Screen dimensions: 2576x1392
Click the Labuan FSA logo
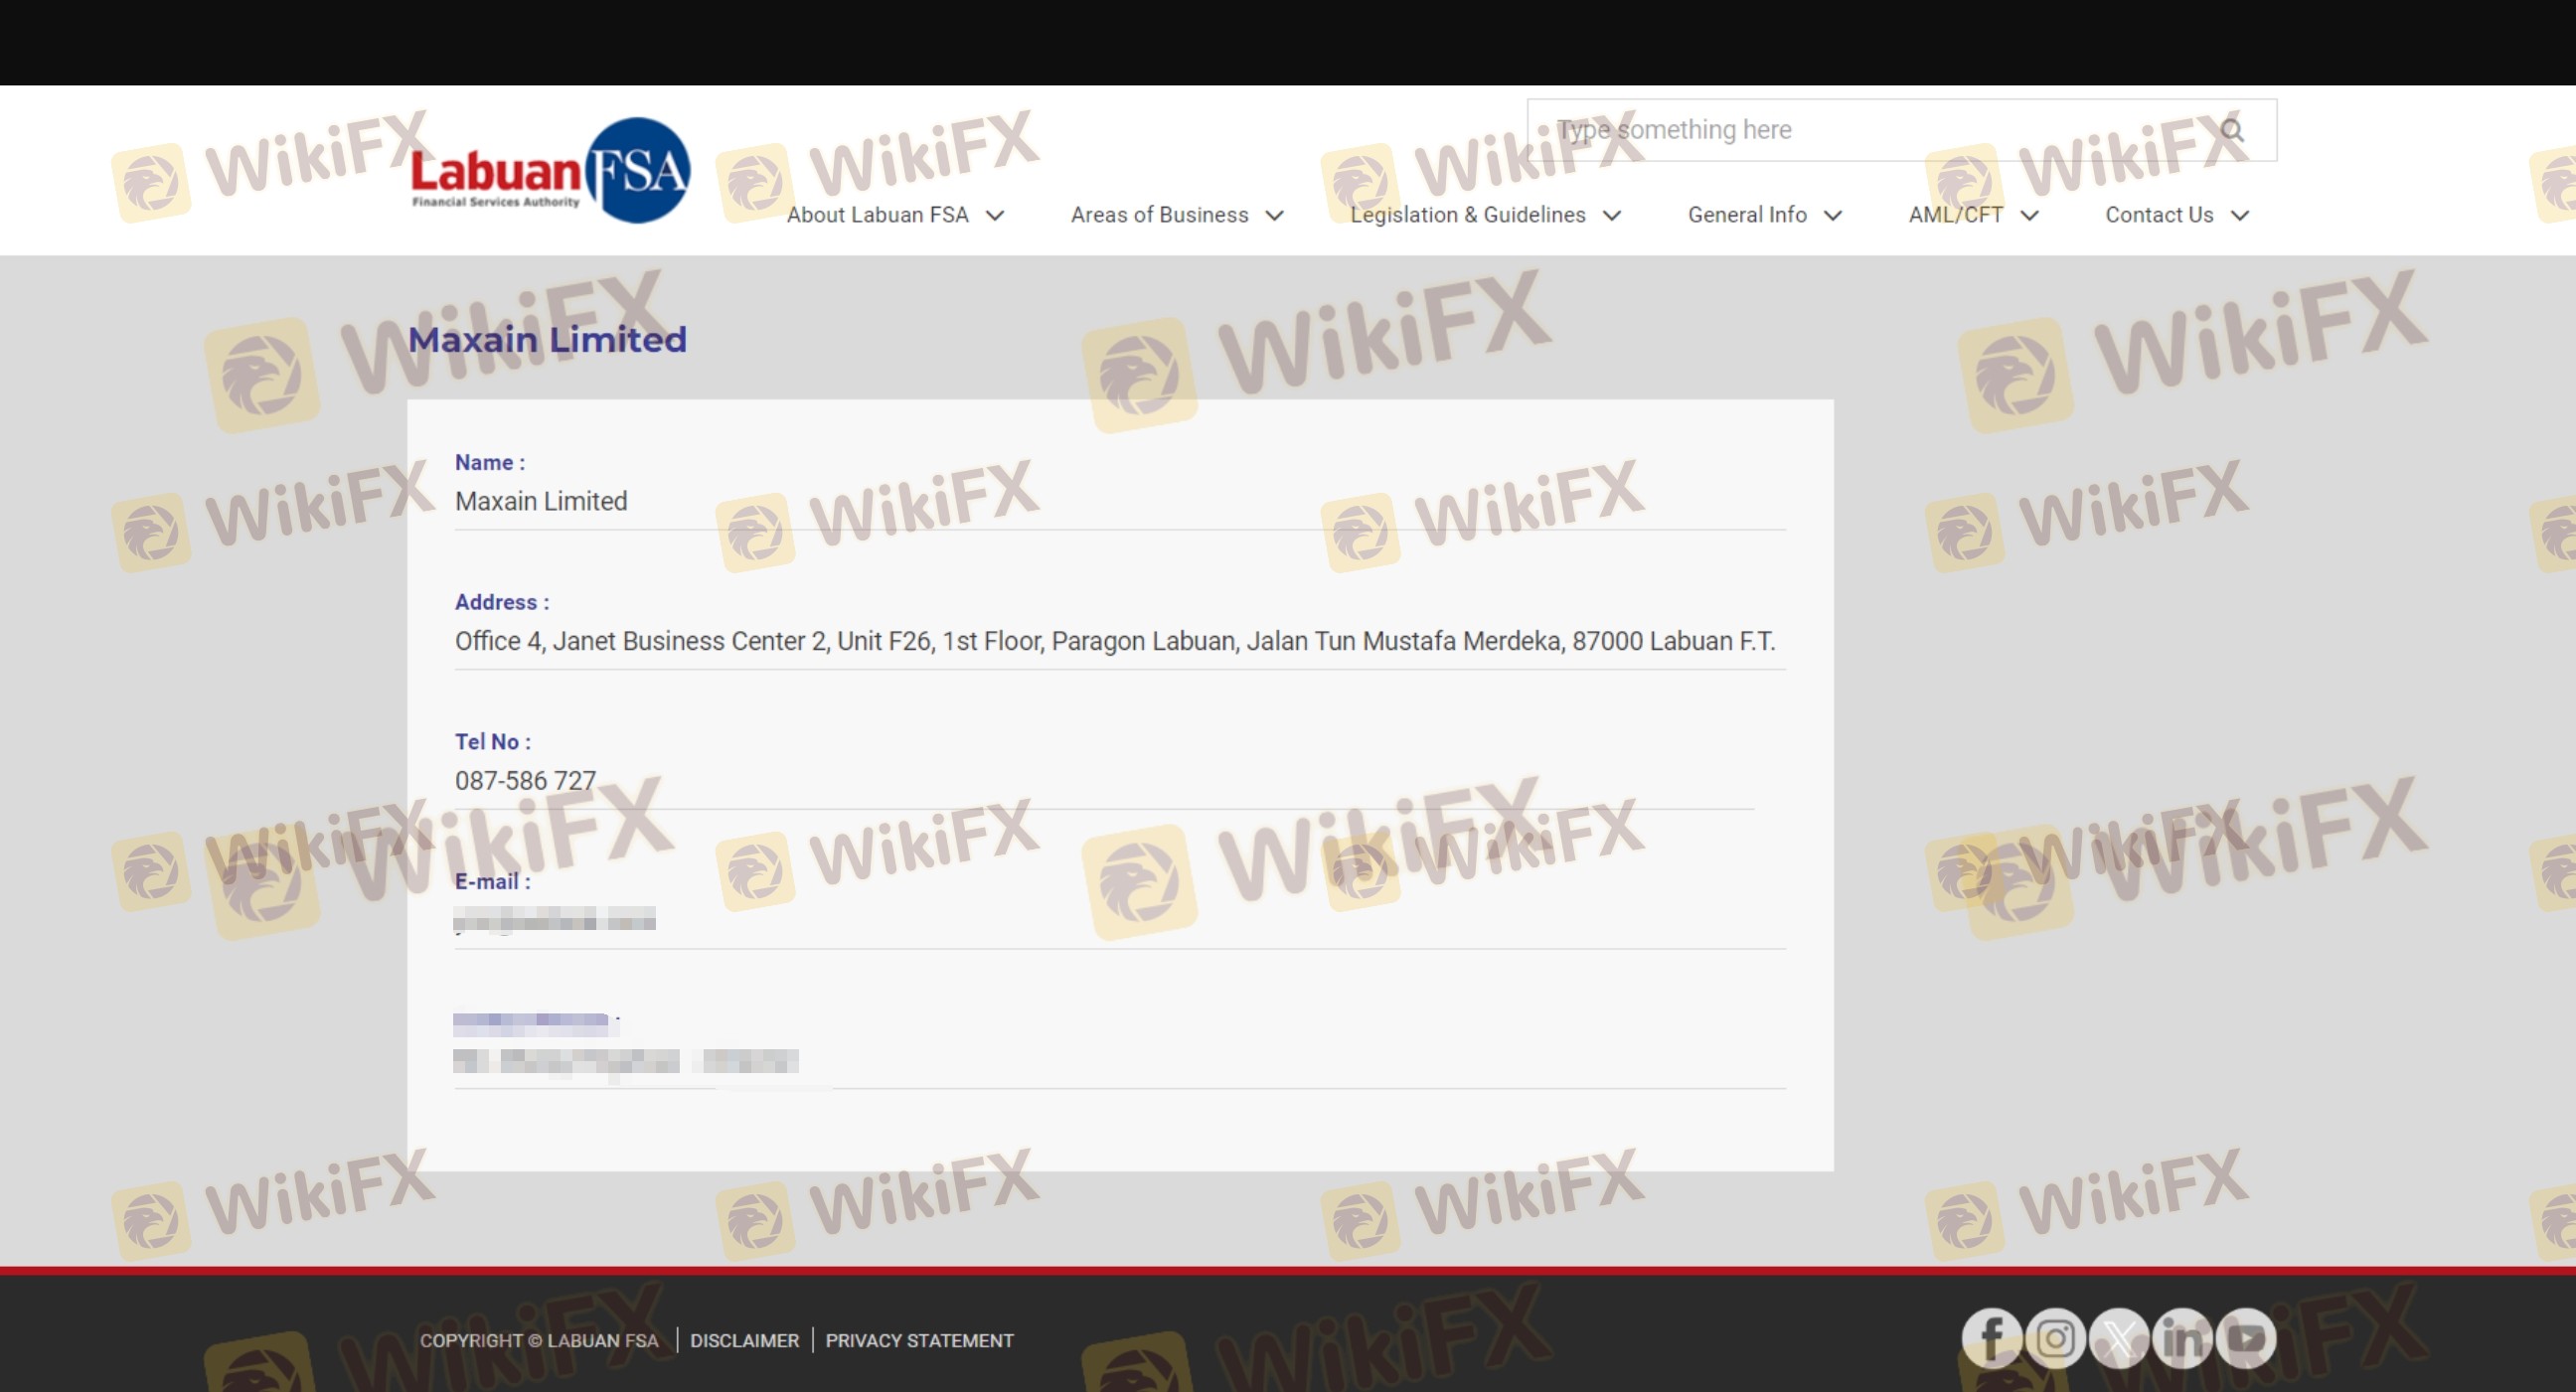[550, 172]
